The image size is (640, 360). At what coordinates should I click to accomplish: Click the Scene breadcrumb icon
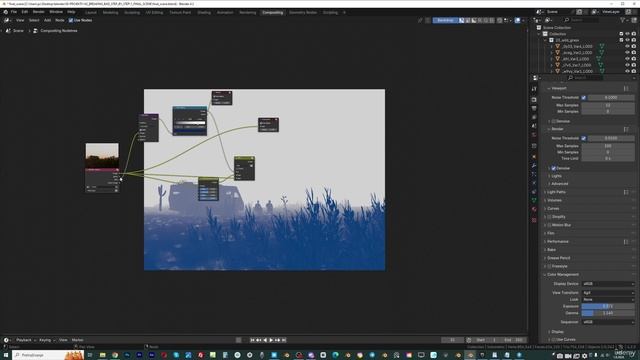coord(8,31)
